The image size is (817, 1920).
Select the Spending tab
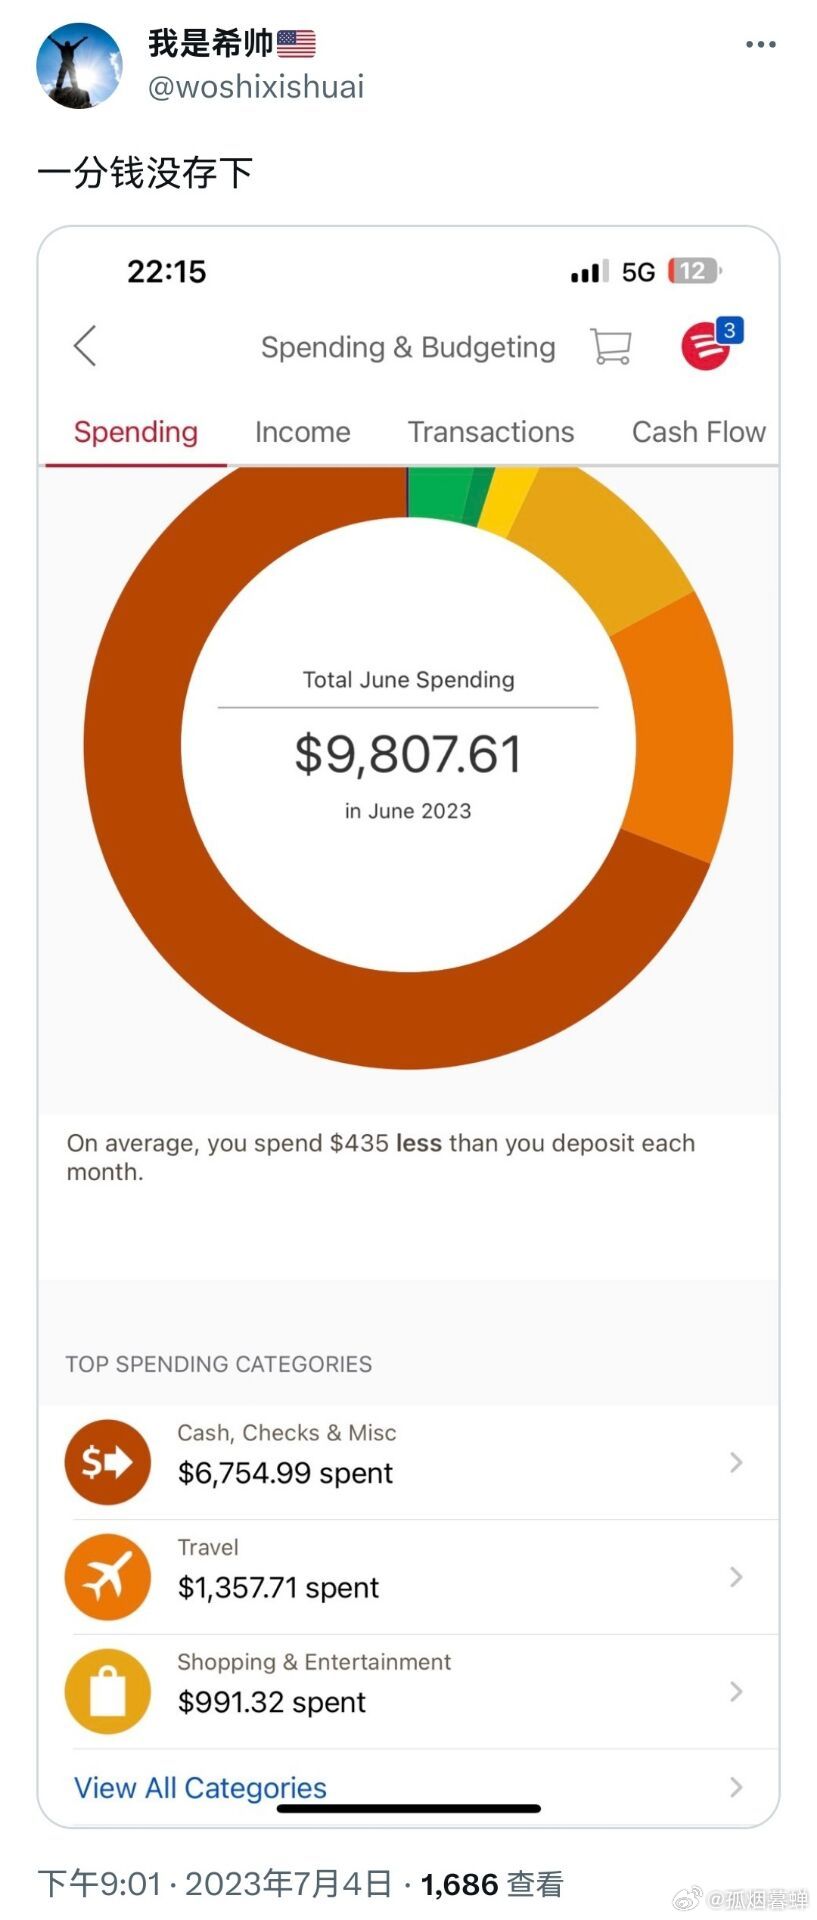point(136,432)
